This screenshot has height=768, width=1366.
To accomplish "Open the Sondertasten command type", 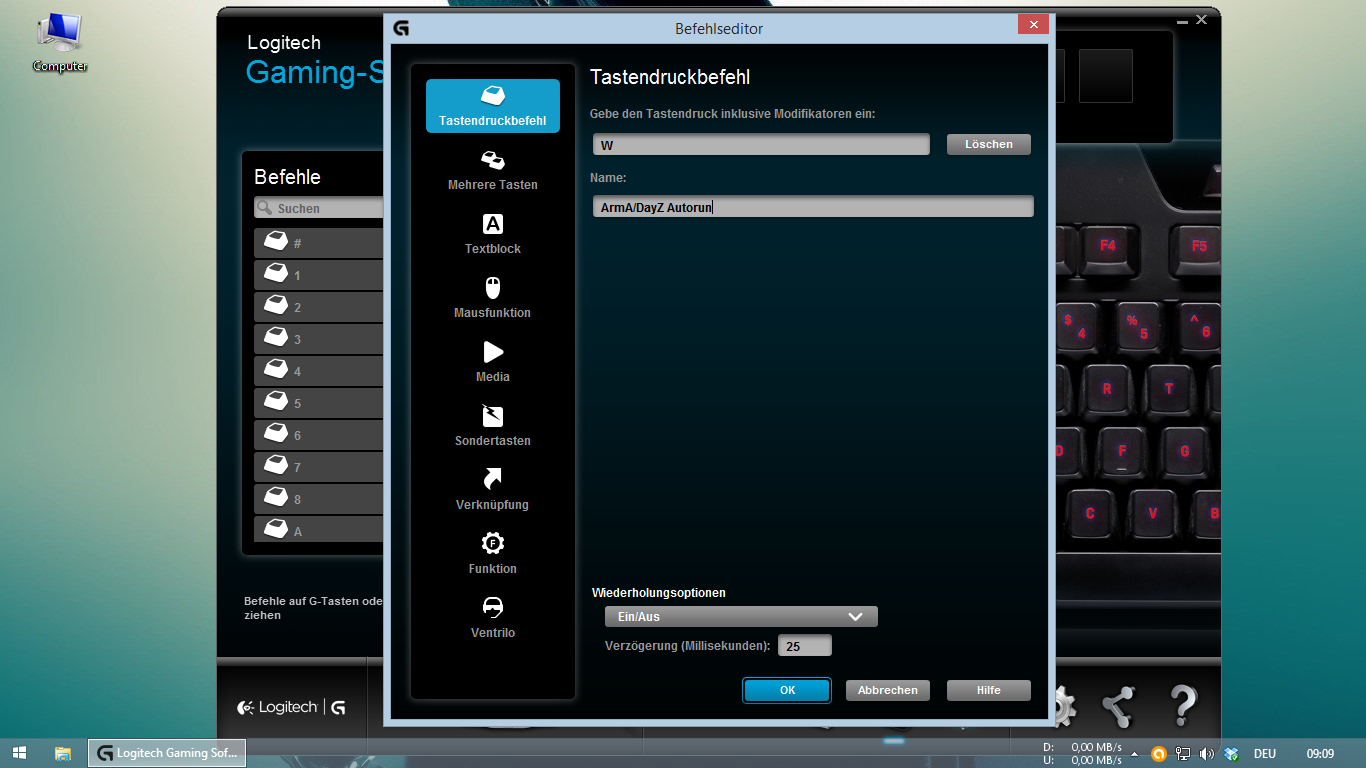I will 493,426.
